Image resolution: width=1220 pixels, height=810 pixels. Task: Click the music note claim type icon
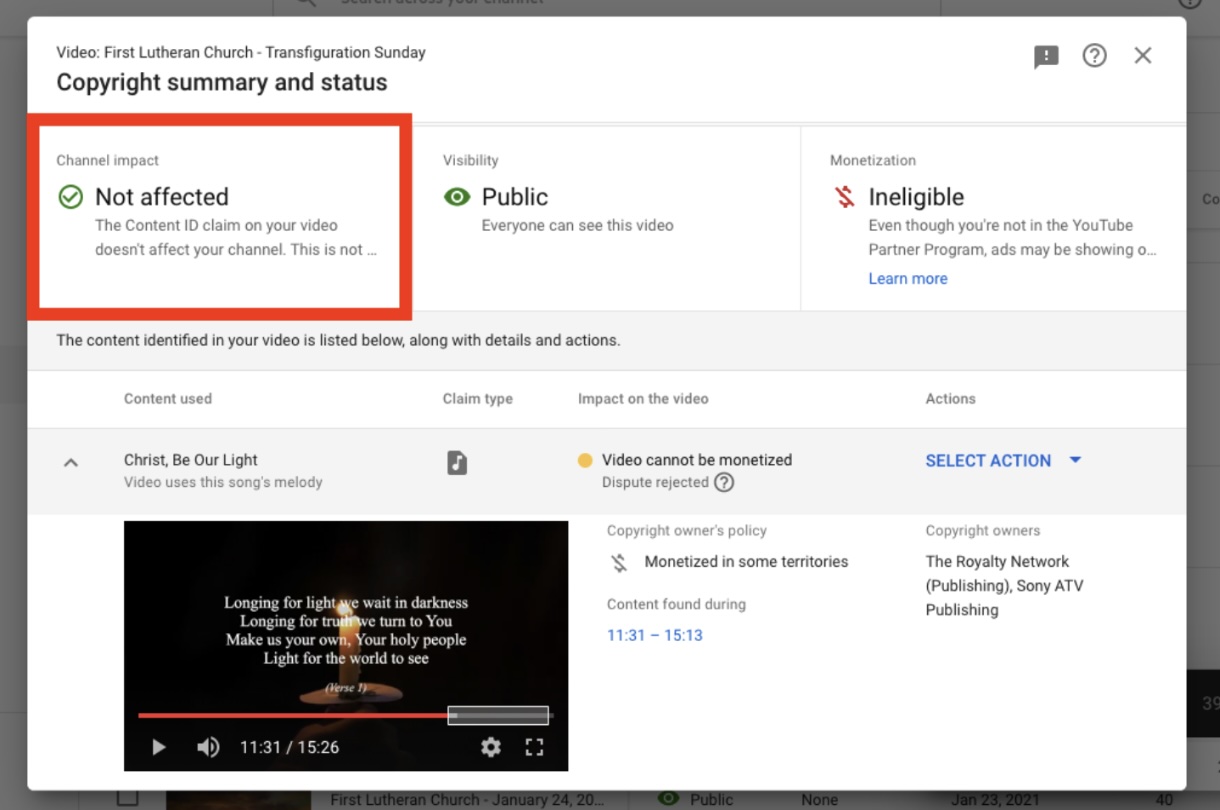pyautogui.click(x=457, y=462)
